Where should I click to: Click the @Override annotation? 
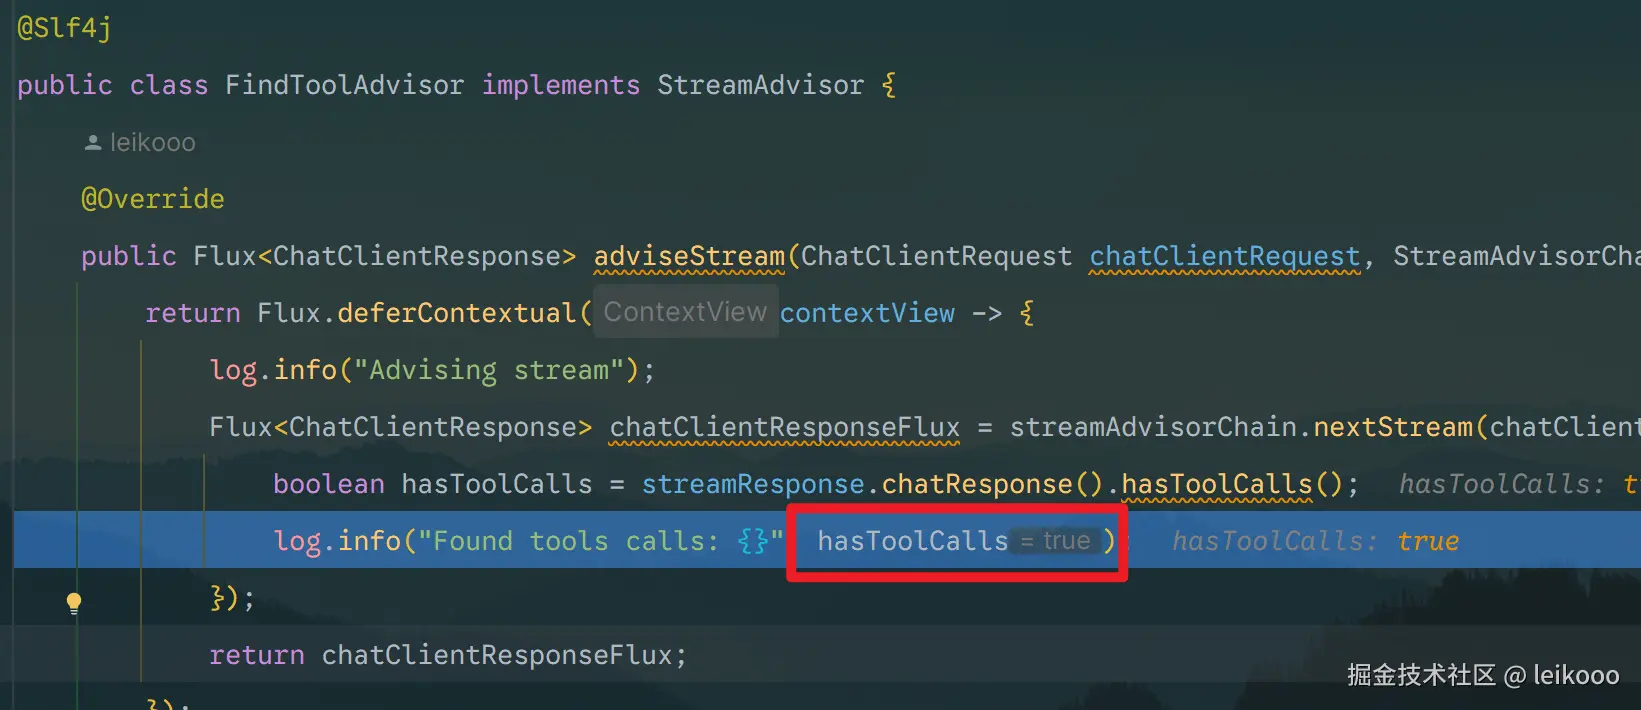[153, 199]
